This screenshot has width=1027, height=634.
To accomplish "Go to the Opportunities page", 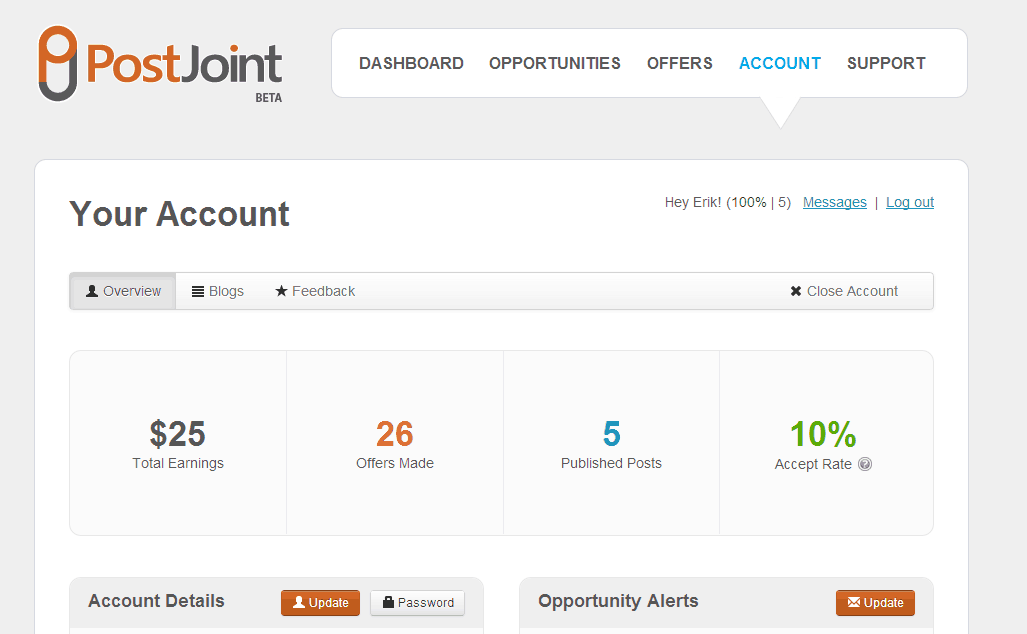I will 555,64.
